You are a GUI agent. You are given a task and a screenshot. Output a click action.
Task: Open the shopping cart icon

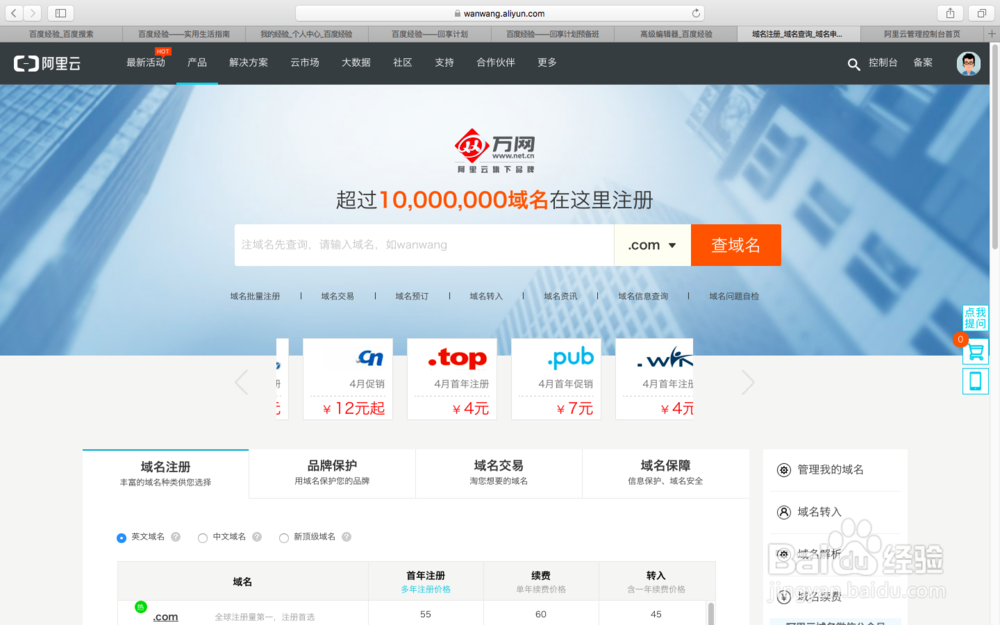click(975, 351)
